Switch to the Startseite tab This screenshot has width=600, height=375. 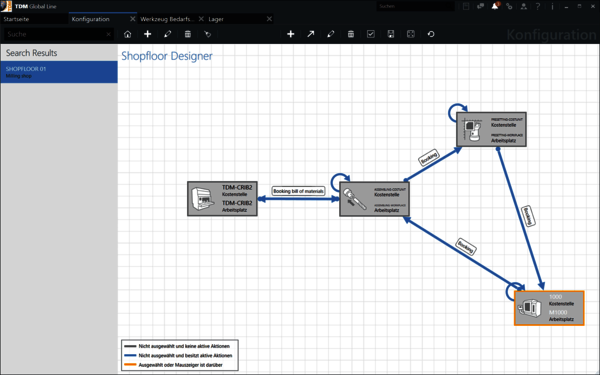tap(16, 19)
